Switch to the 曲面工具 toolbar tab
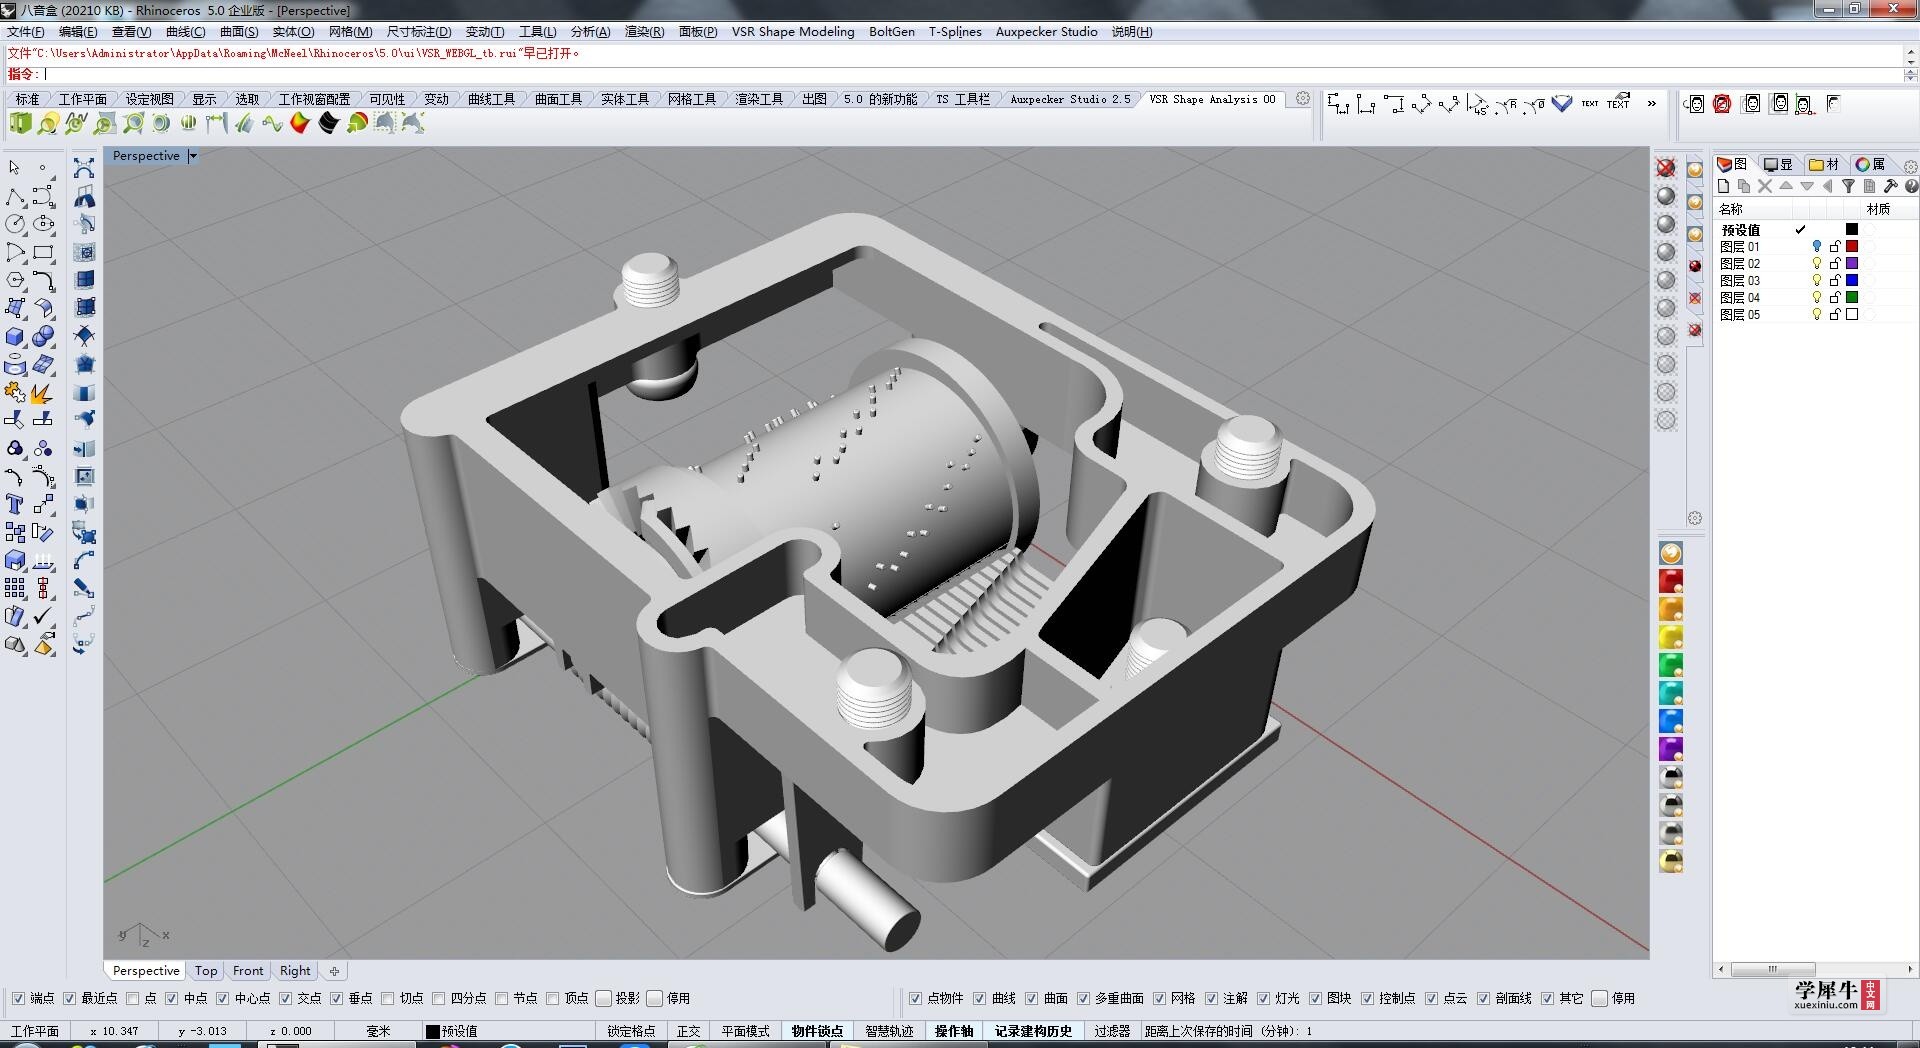The width and height of the screenshot is (1920, 1048). tap(558, 99)
